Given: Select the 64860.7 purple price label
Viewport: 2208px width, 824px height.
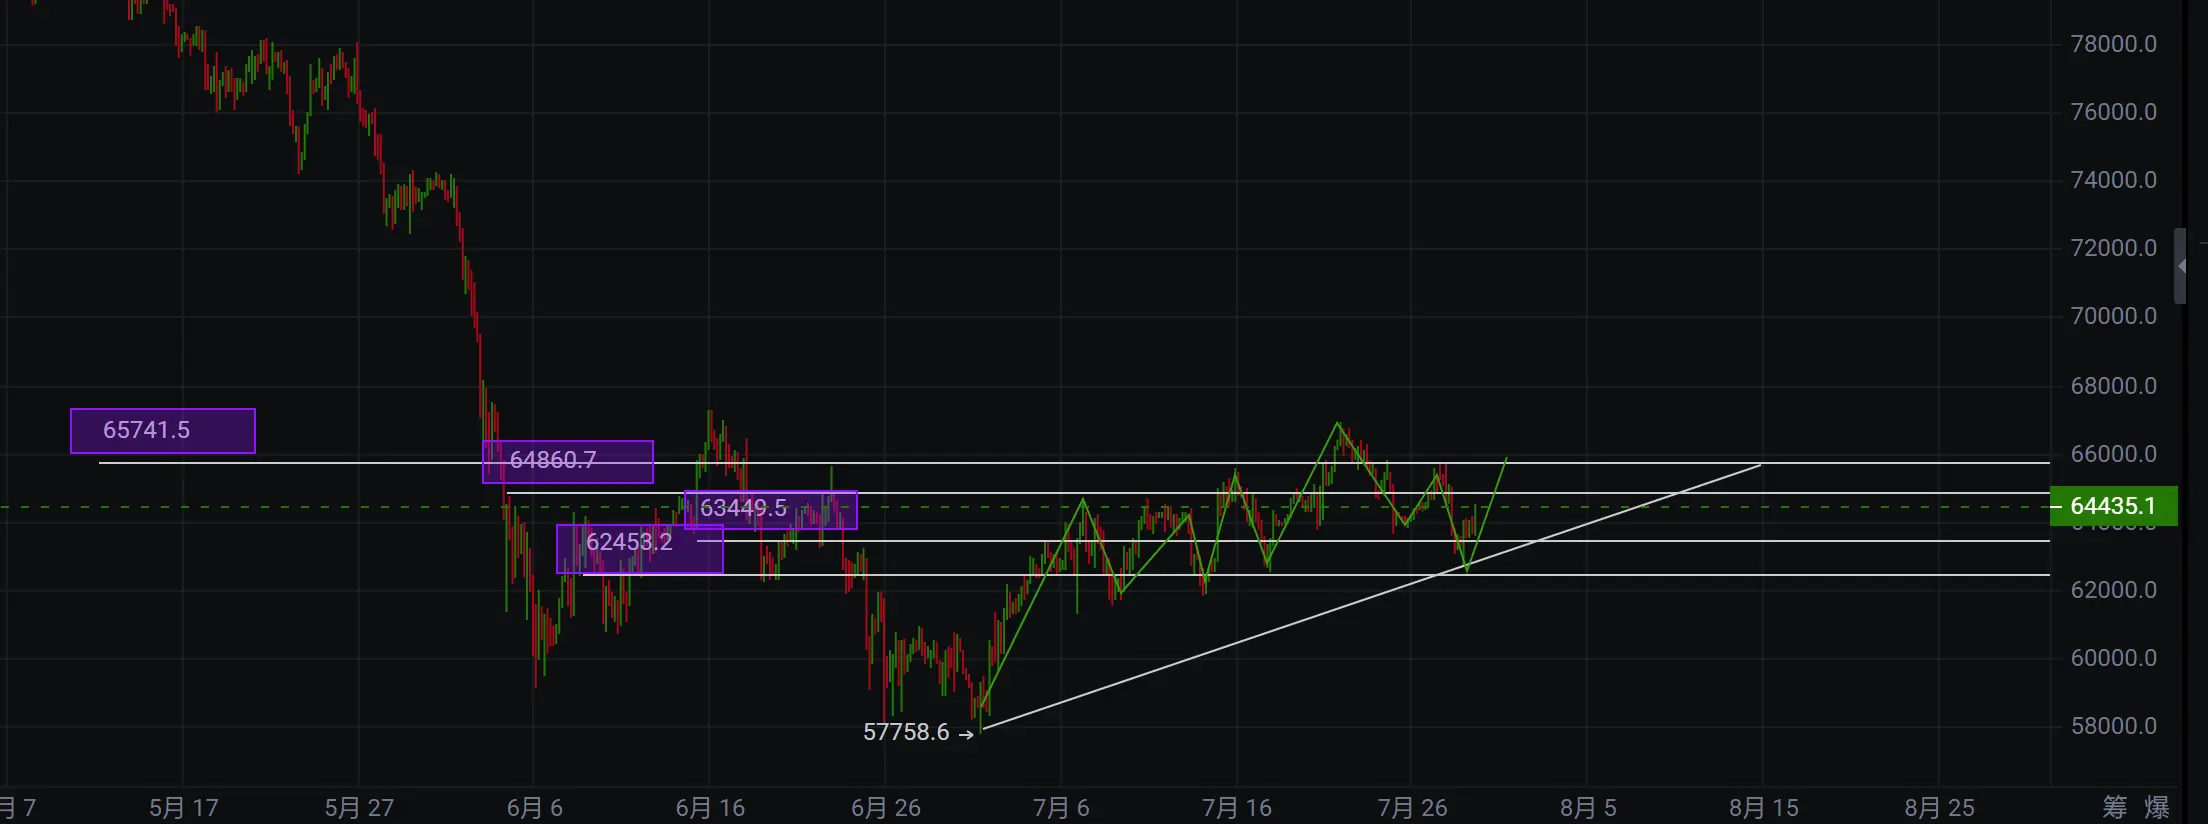Looking at the screenshot, I should coord(568,462).
